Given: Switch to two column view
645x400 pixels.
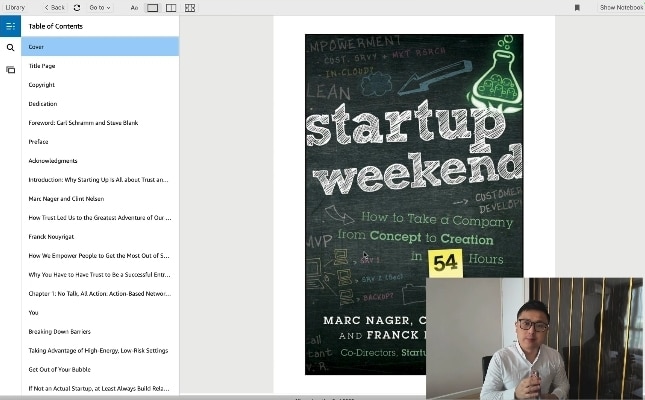Looking at the screenshot, I should pos(171,7).
